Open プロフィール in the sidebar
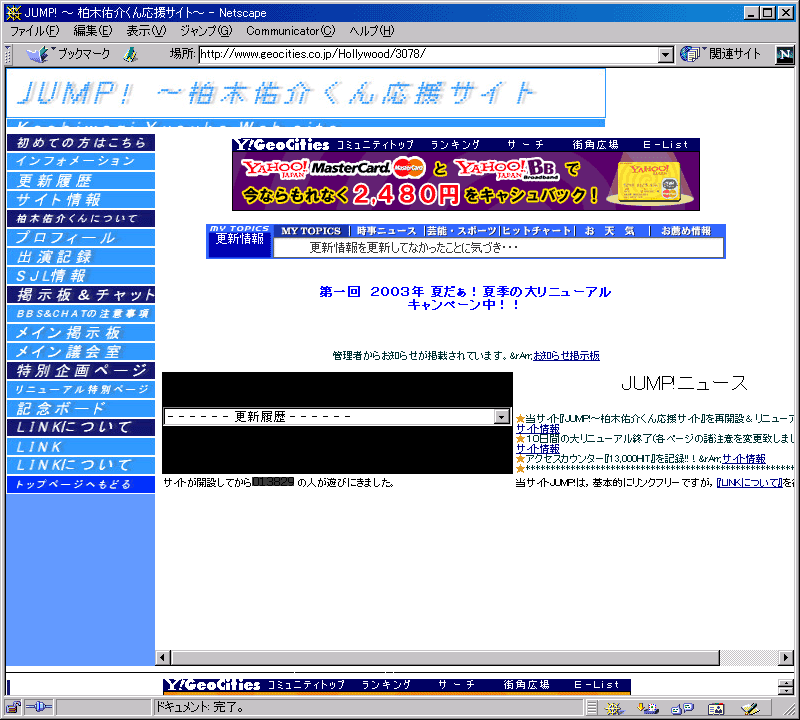The height and width of the screenshot is (720, 800). (81, 238)
